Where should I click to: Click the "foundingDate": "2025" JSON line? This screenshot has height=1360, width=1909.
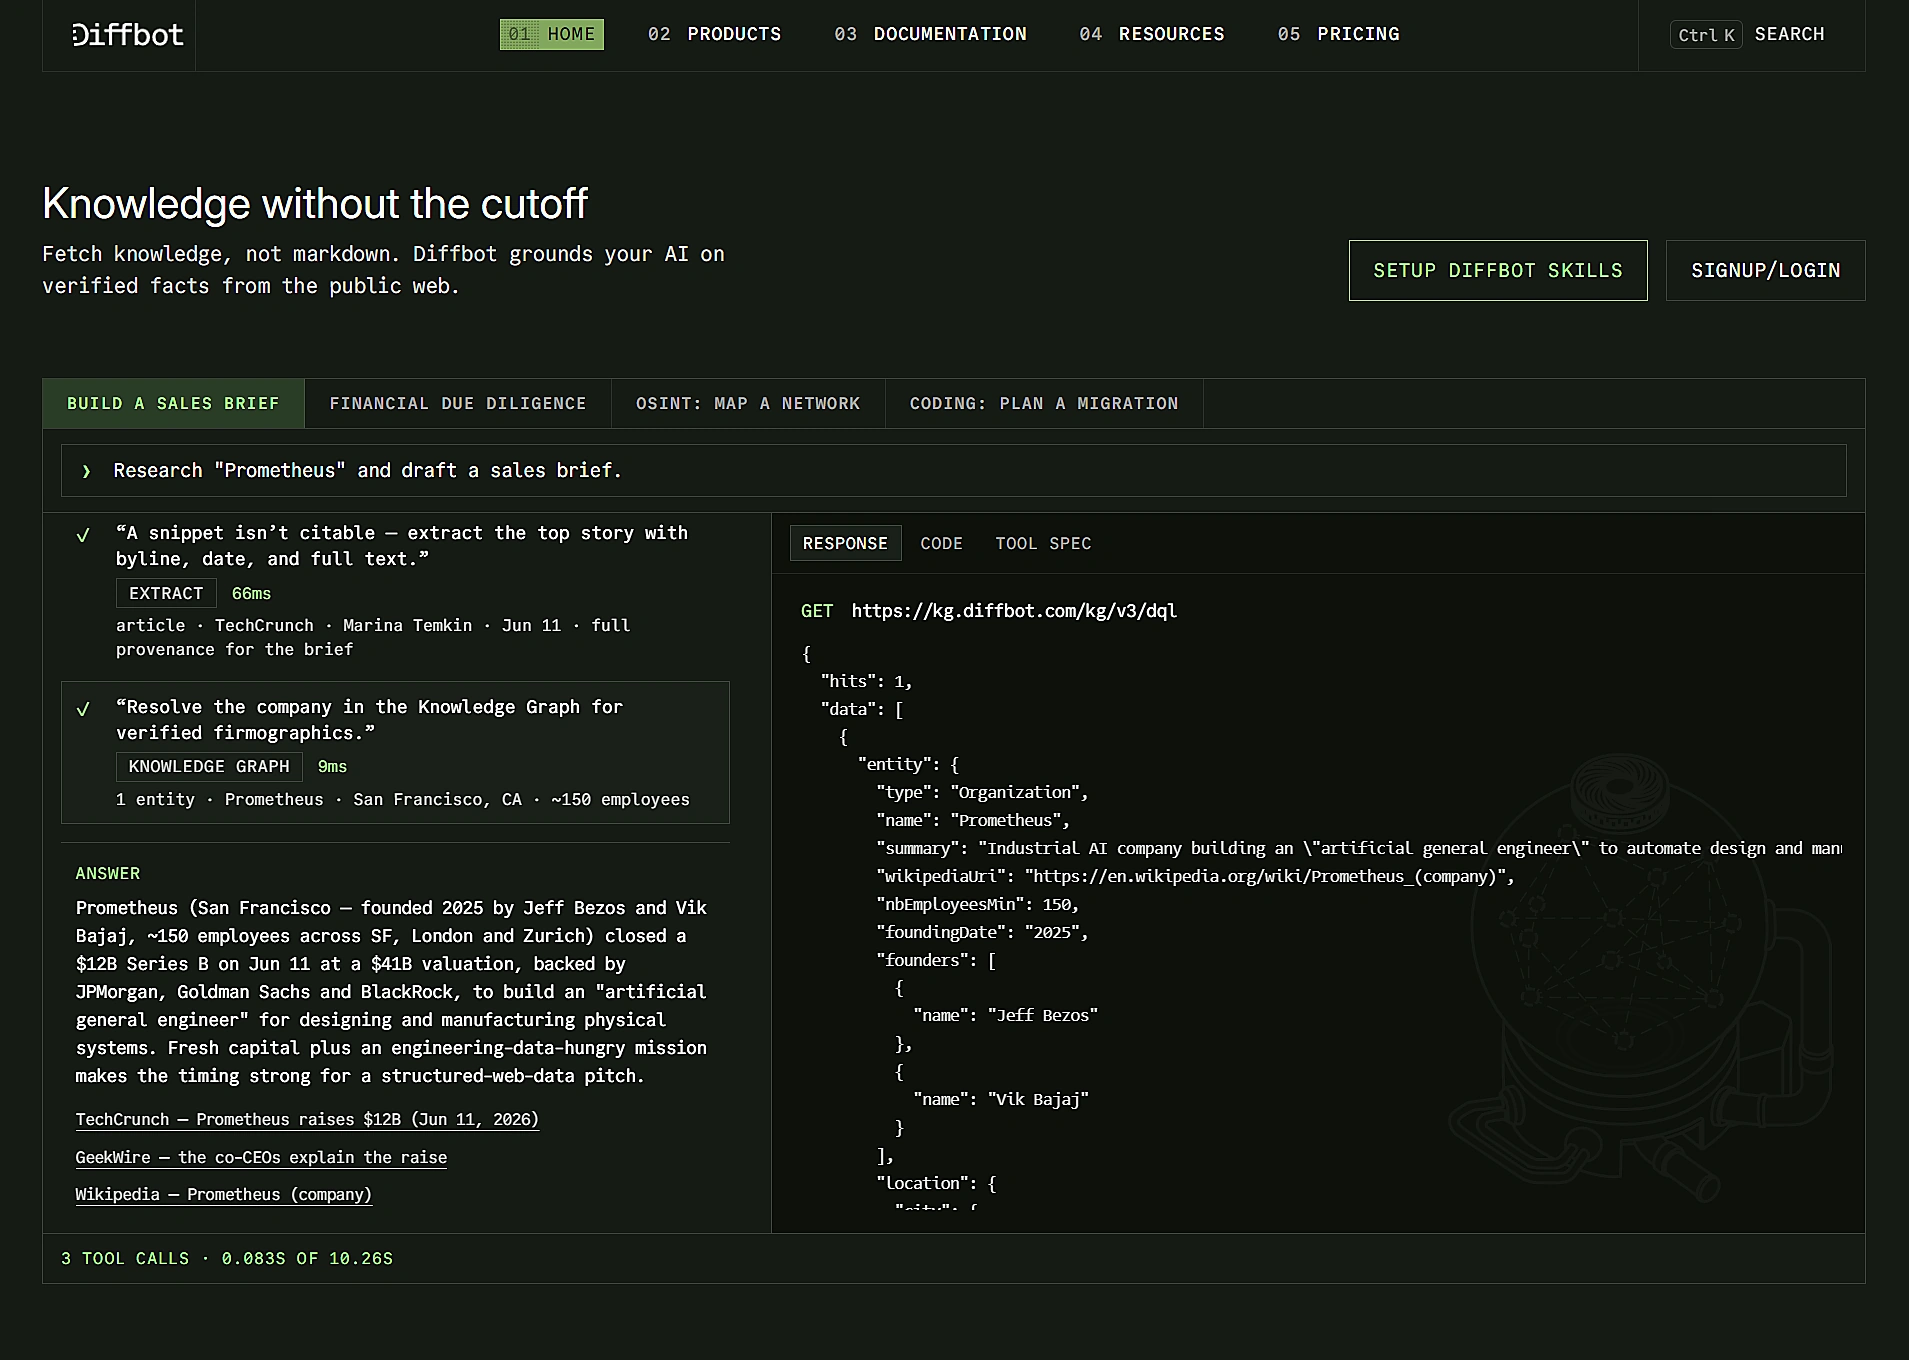[982, 932]
